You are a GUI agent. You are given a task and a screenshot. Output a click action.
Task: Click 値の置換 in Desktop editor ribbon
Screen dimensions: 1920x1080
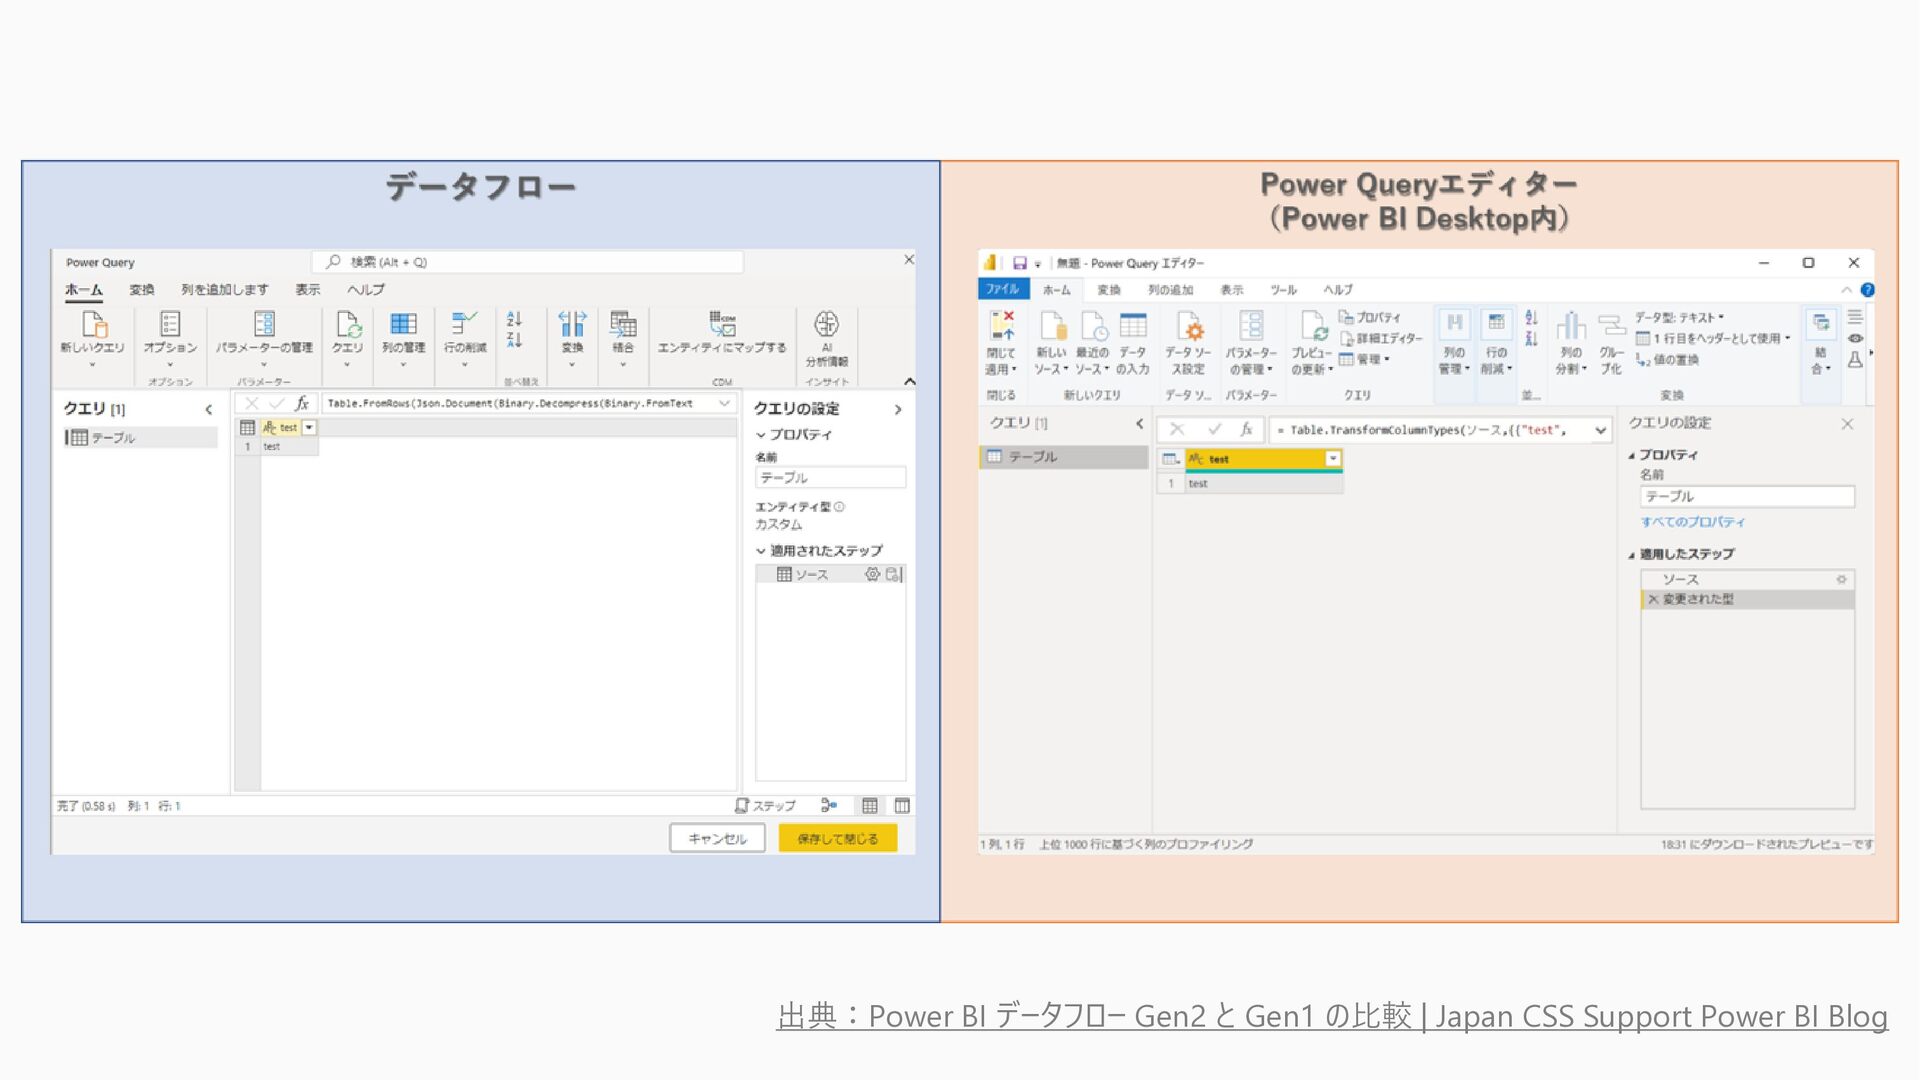point(1667,360)
